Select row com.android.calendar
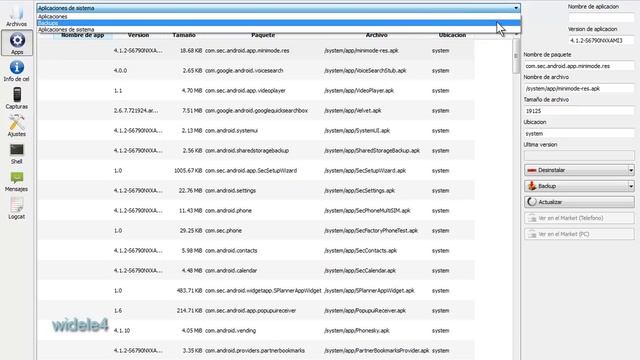This screenshot has width=640, height=360. point(256,271)
